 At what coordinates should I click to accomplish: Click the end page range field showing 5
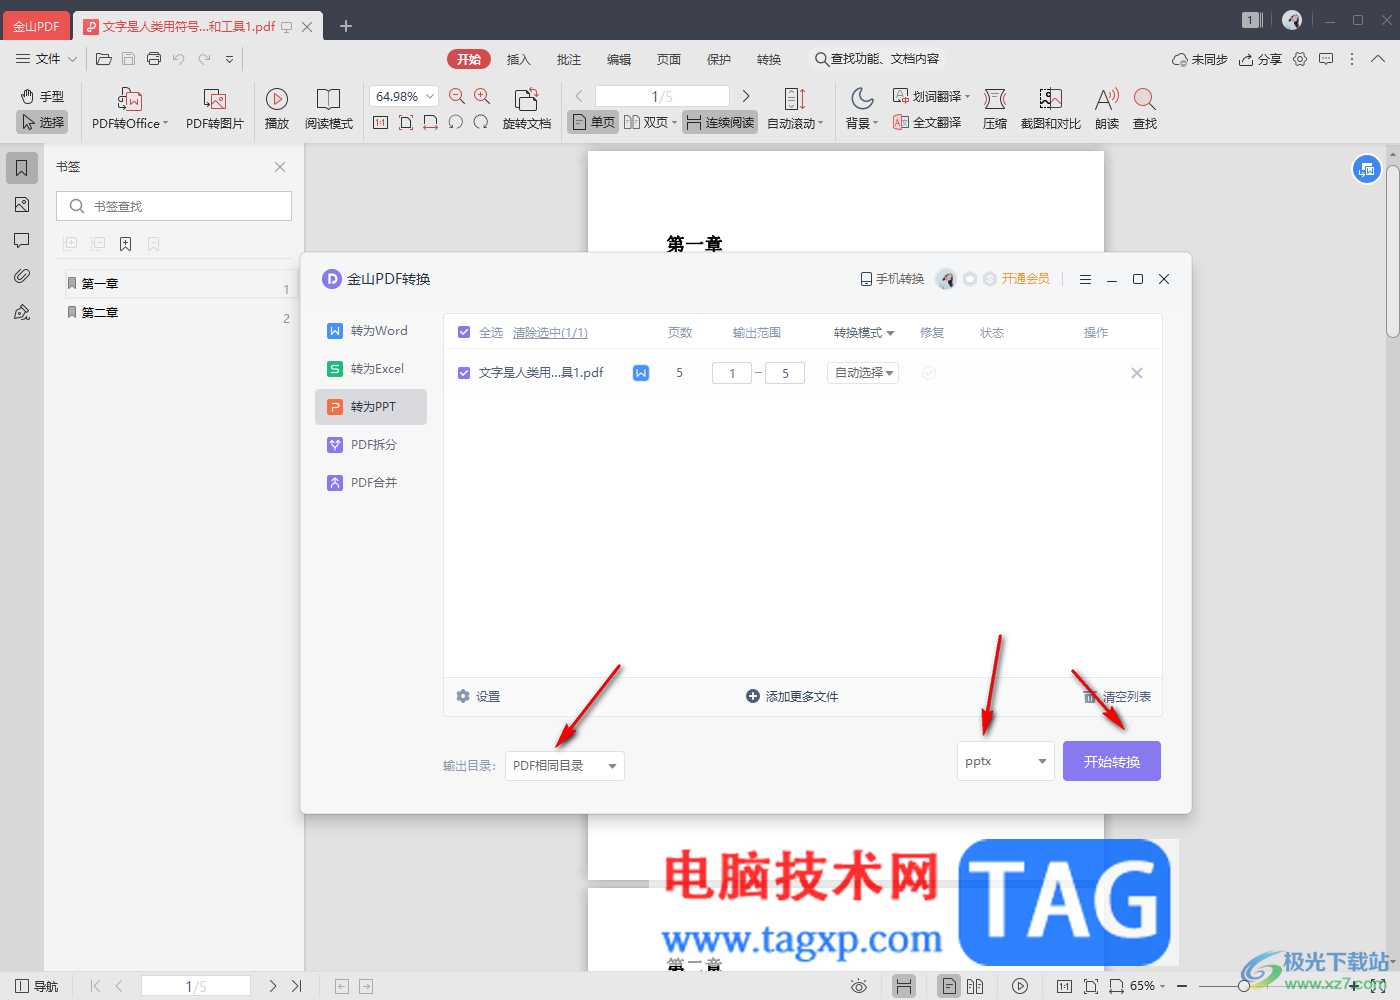tap(785, 373)
